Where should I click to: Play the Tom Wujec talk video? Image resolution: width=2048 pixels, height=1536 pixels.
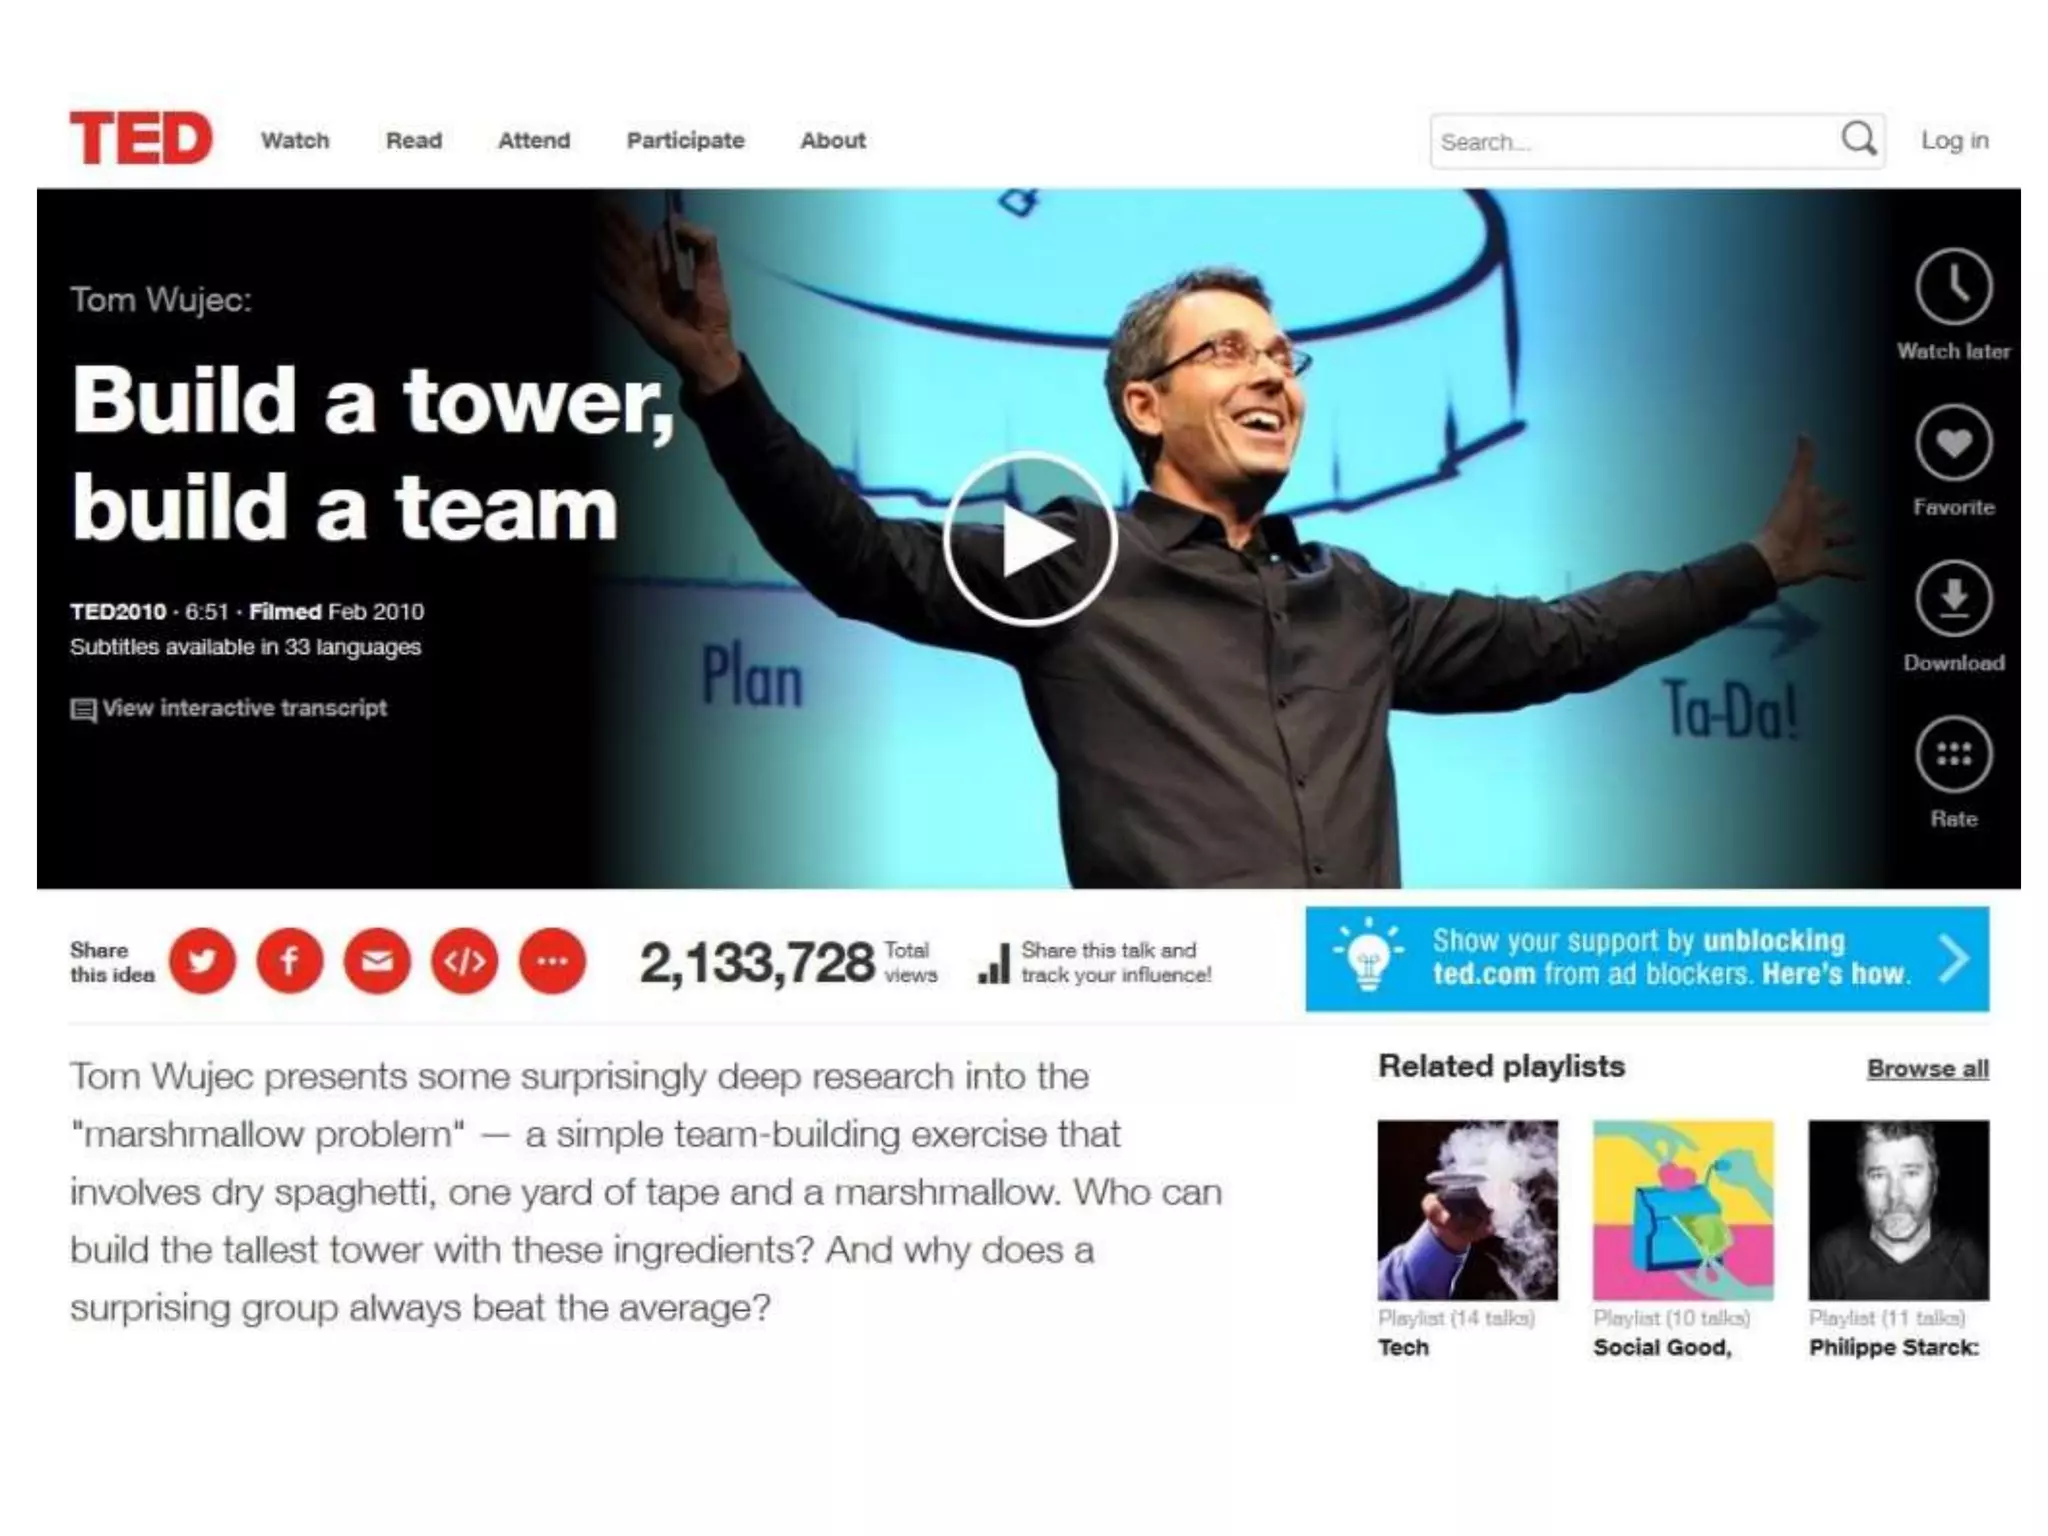[1030, 540]
